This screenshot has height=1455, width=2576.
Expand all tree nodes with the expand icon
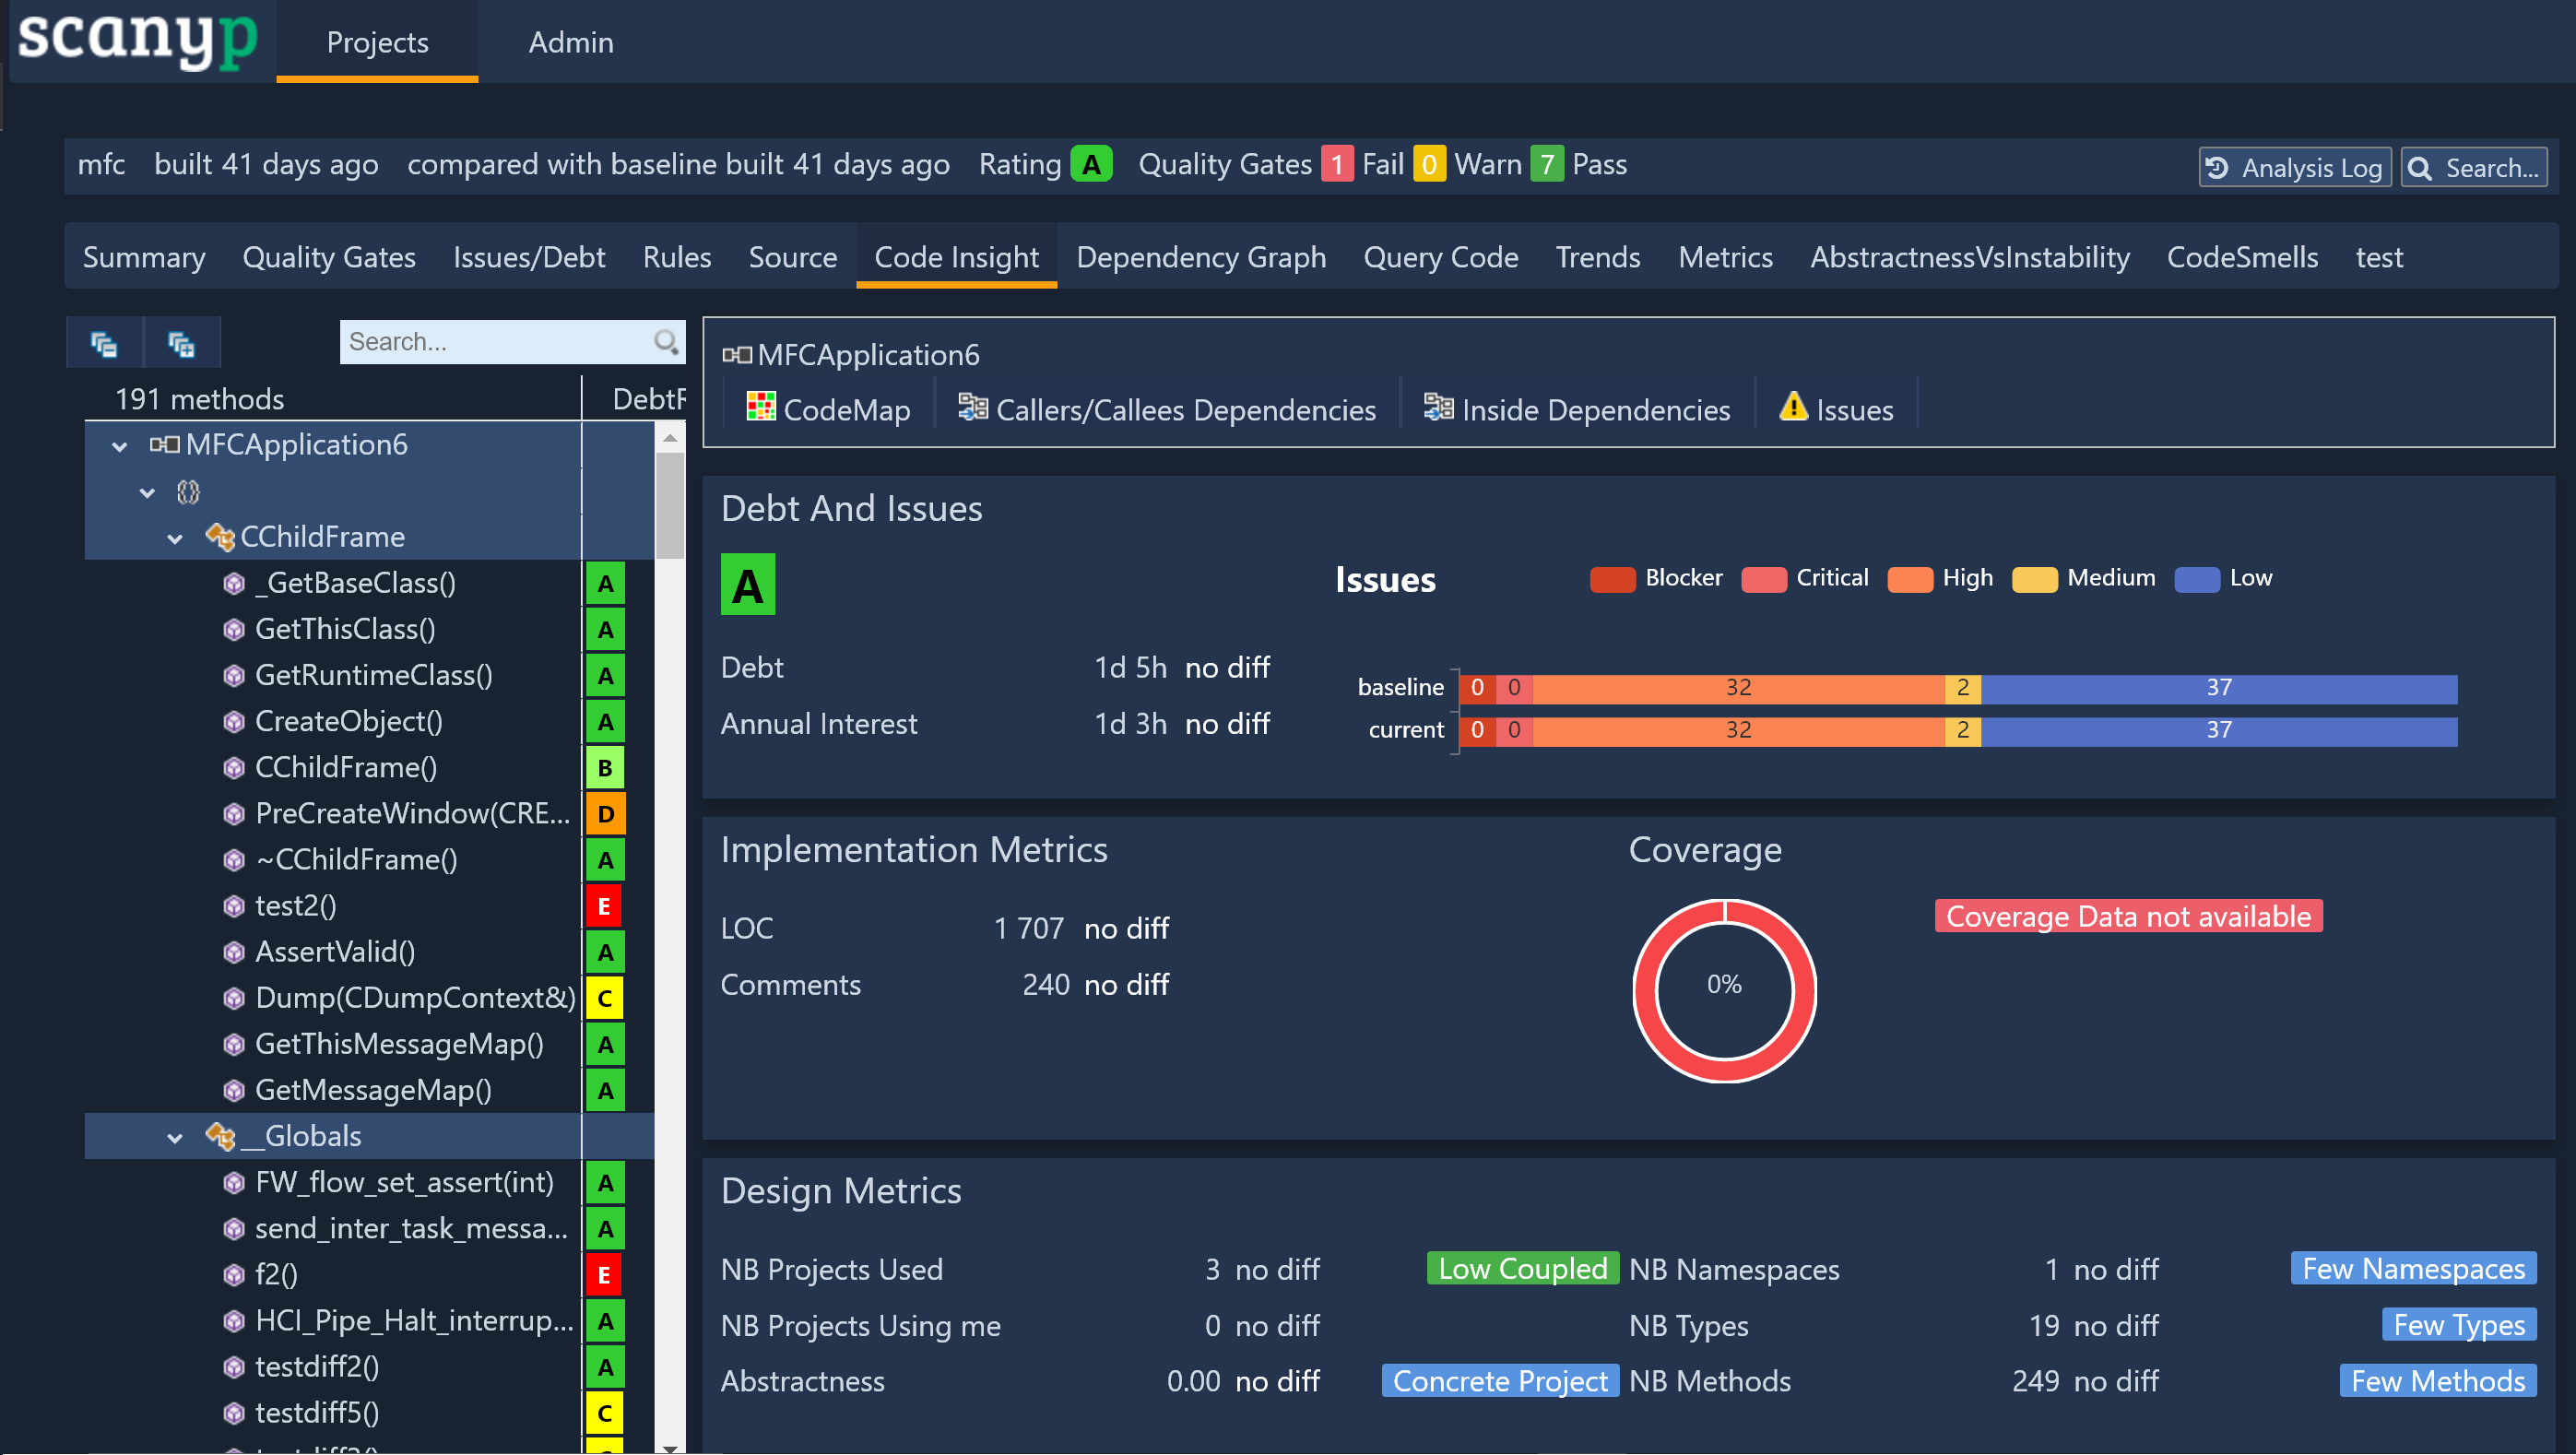point(182,342)
